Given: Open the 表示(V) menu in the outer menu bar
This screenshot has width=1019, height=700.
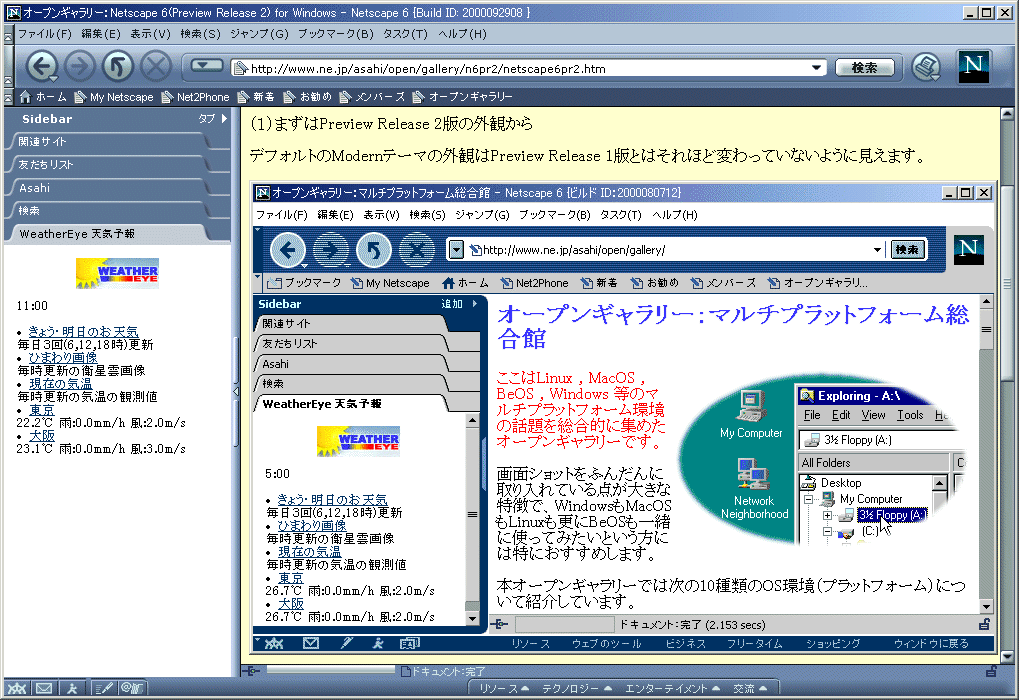Looking at the screenshot, I should pyautogui.click(x=150, y=34).
